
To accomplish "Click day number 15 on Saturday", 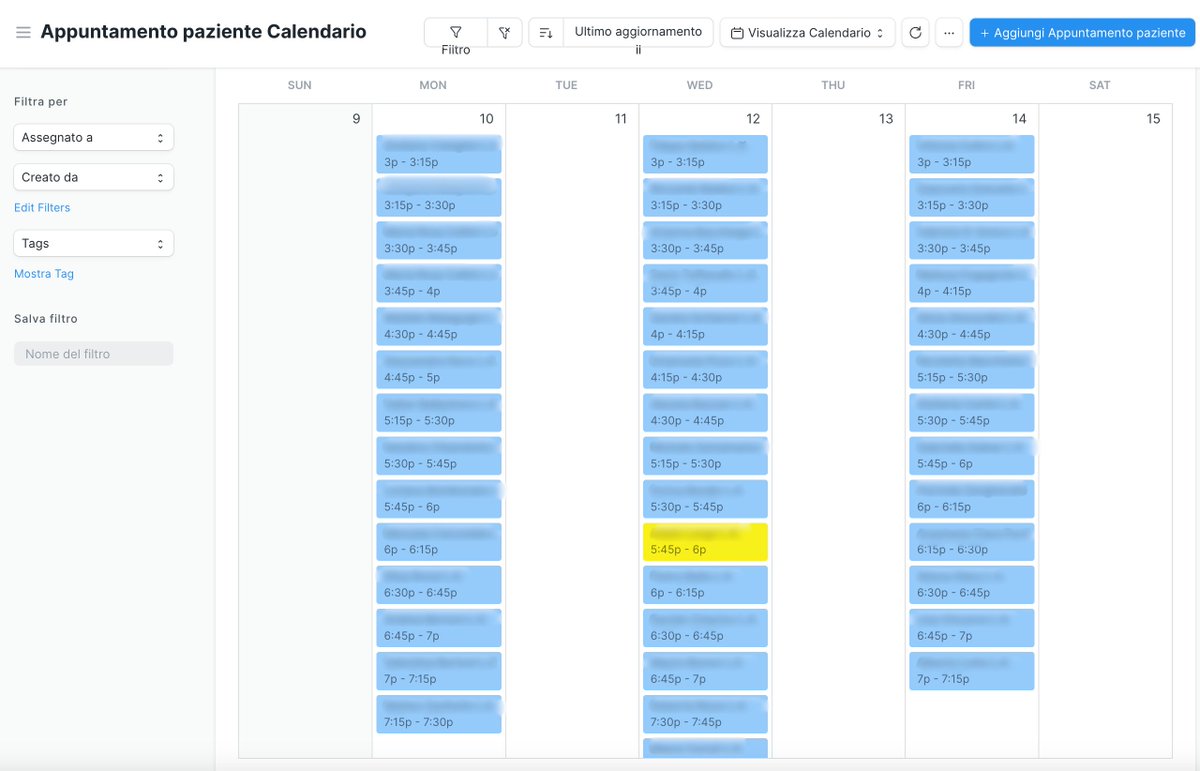I will 1153,119.
